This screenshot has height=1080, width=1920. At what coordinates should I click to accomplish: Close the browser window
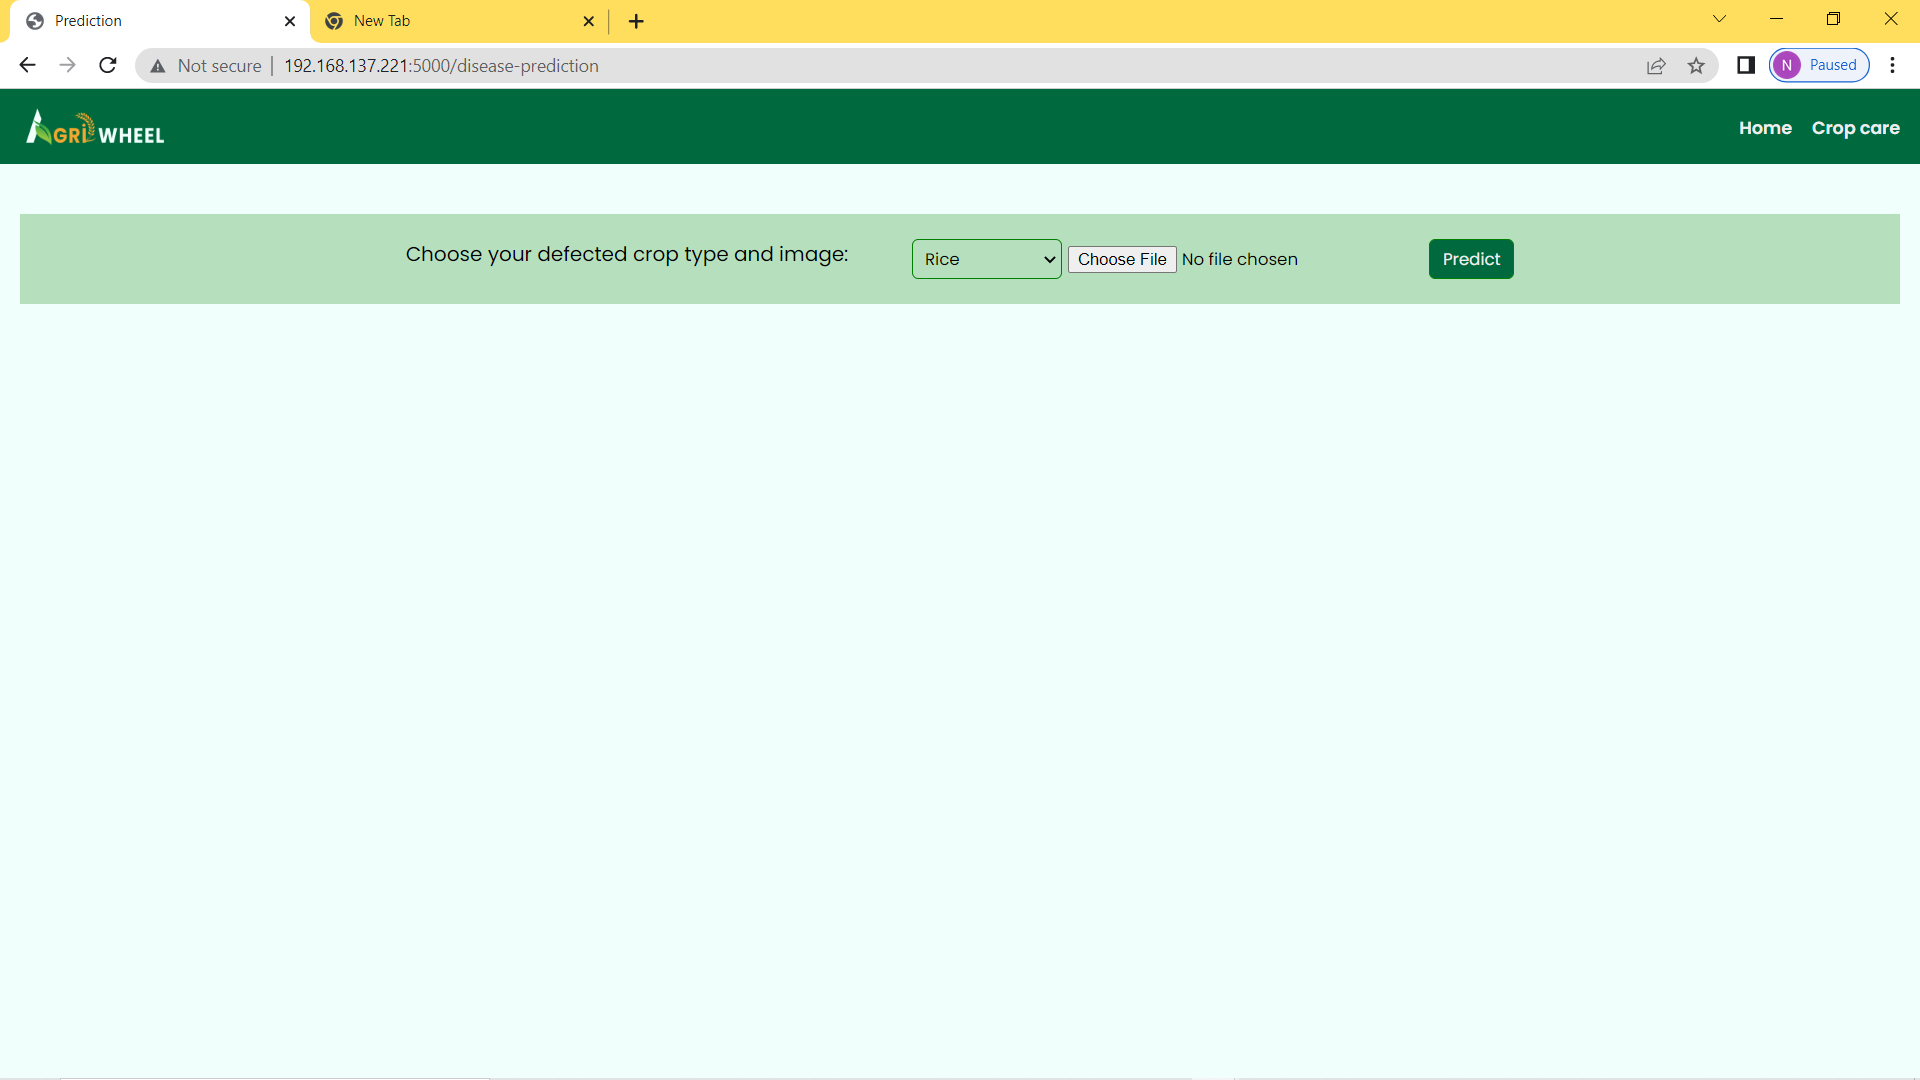tap(1890, 19)
